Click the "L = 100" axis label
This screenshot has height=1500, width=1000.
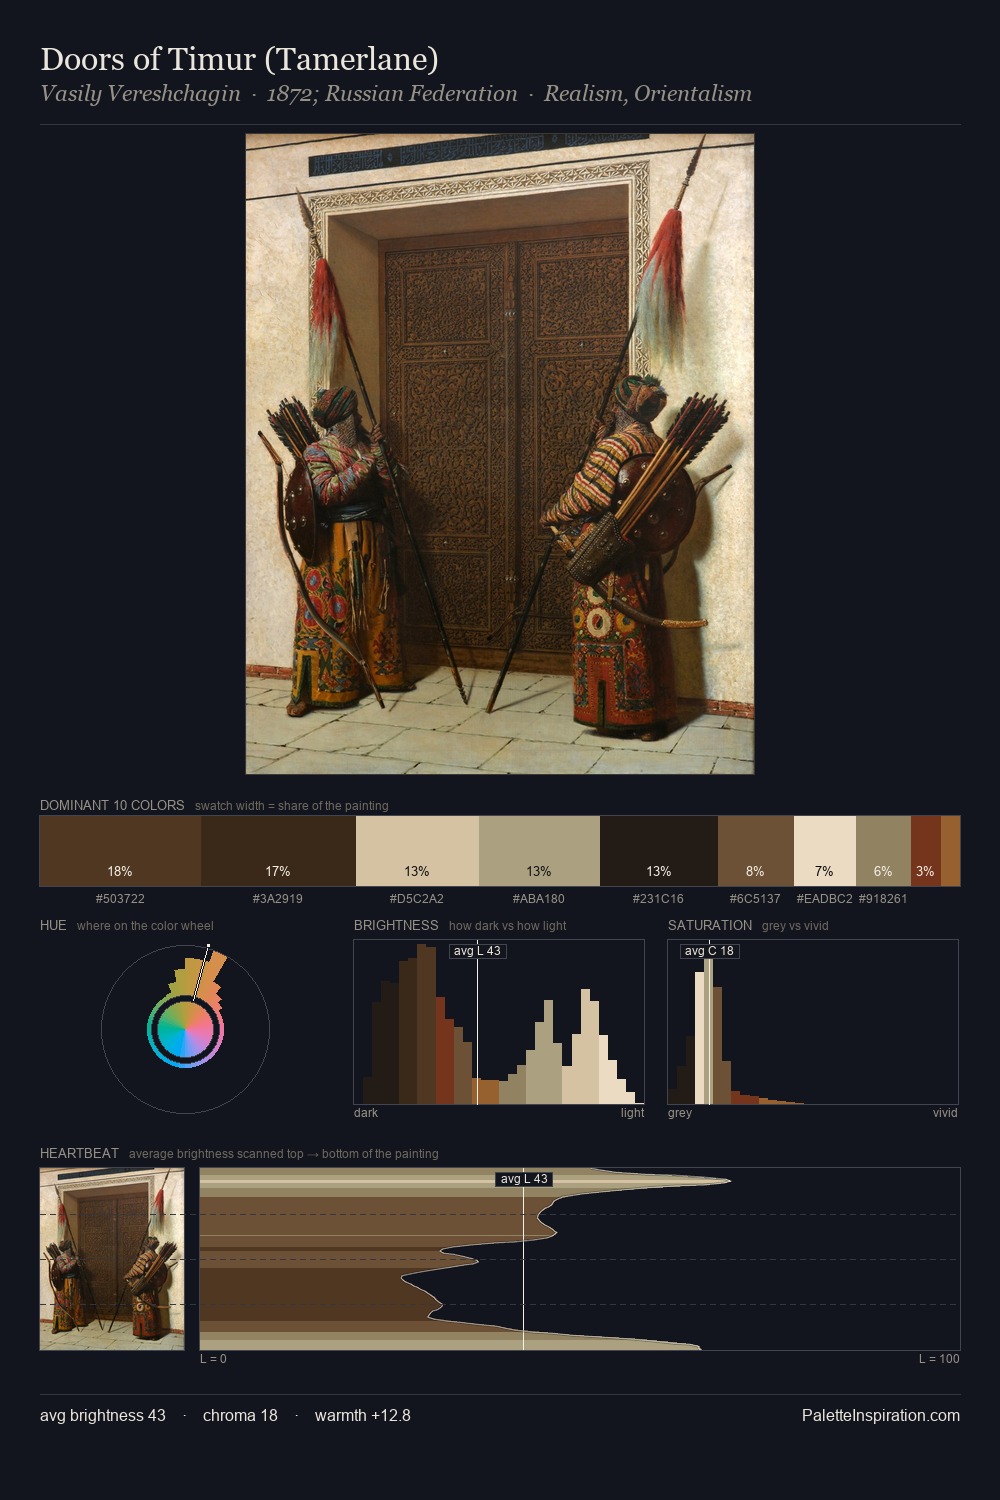pos(939,1359)
